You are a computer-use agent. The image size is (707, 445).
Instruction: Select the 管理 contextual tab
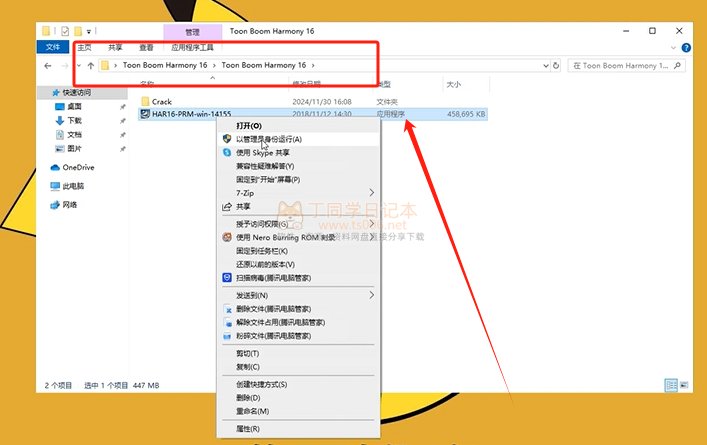(x=193, y=32)
